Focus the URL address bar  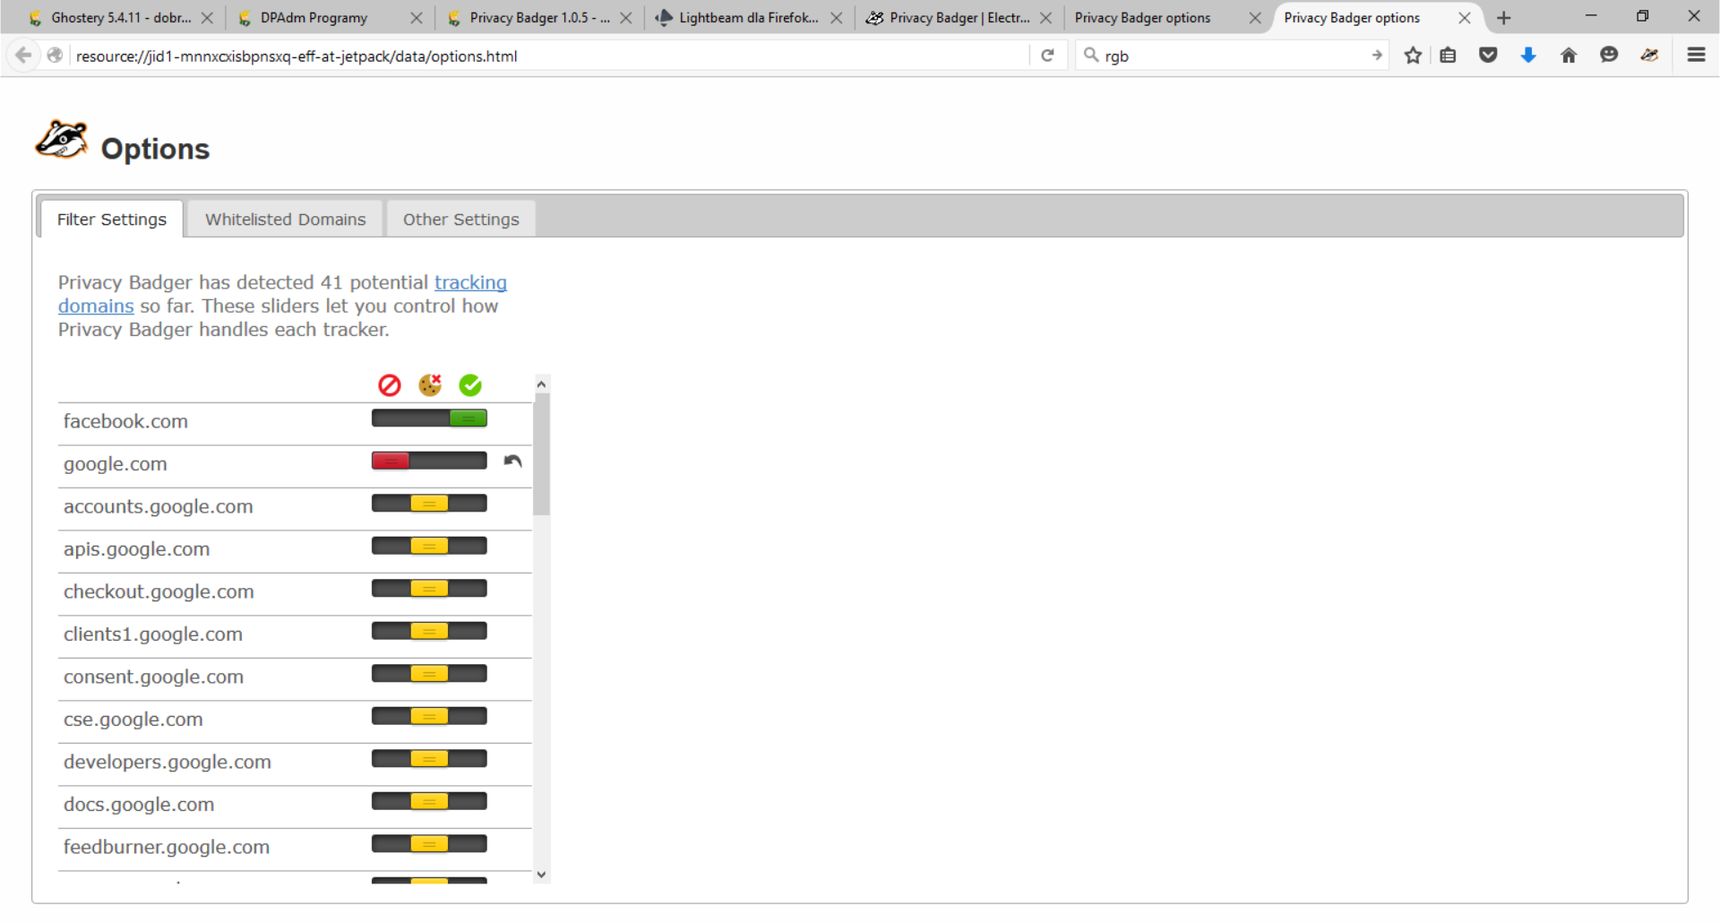550,56
